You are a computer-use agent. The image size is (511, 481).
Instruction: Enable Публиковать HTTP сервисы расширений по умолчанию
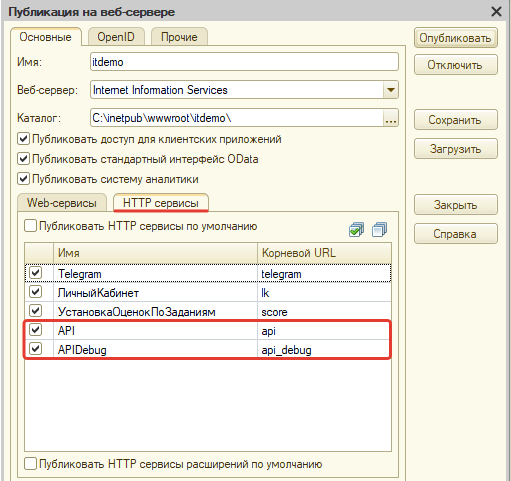30,464
